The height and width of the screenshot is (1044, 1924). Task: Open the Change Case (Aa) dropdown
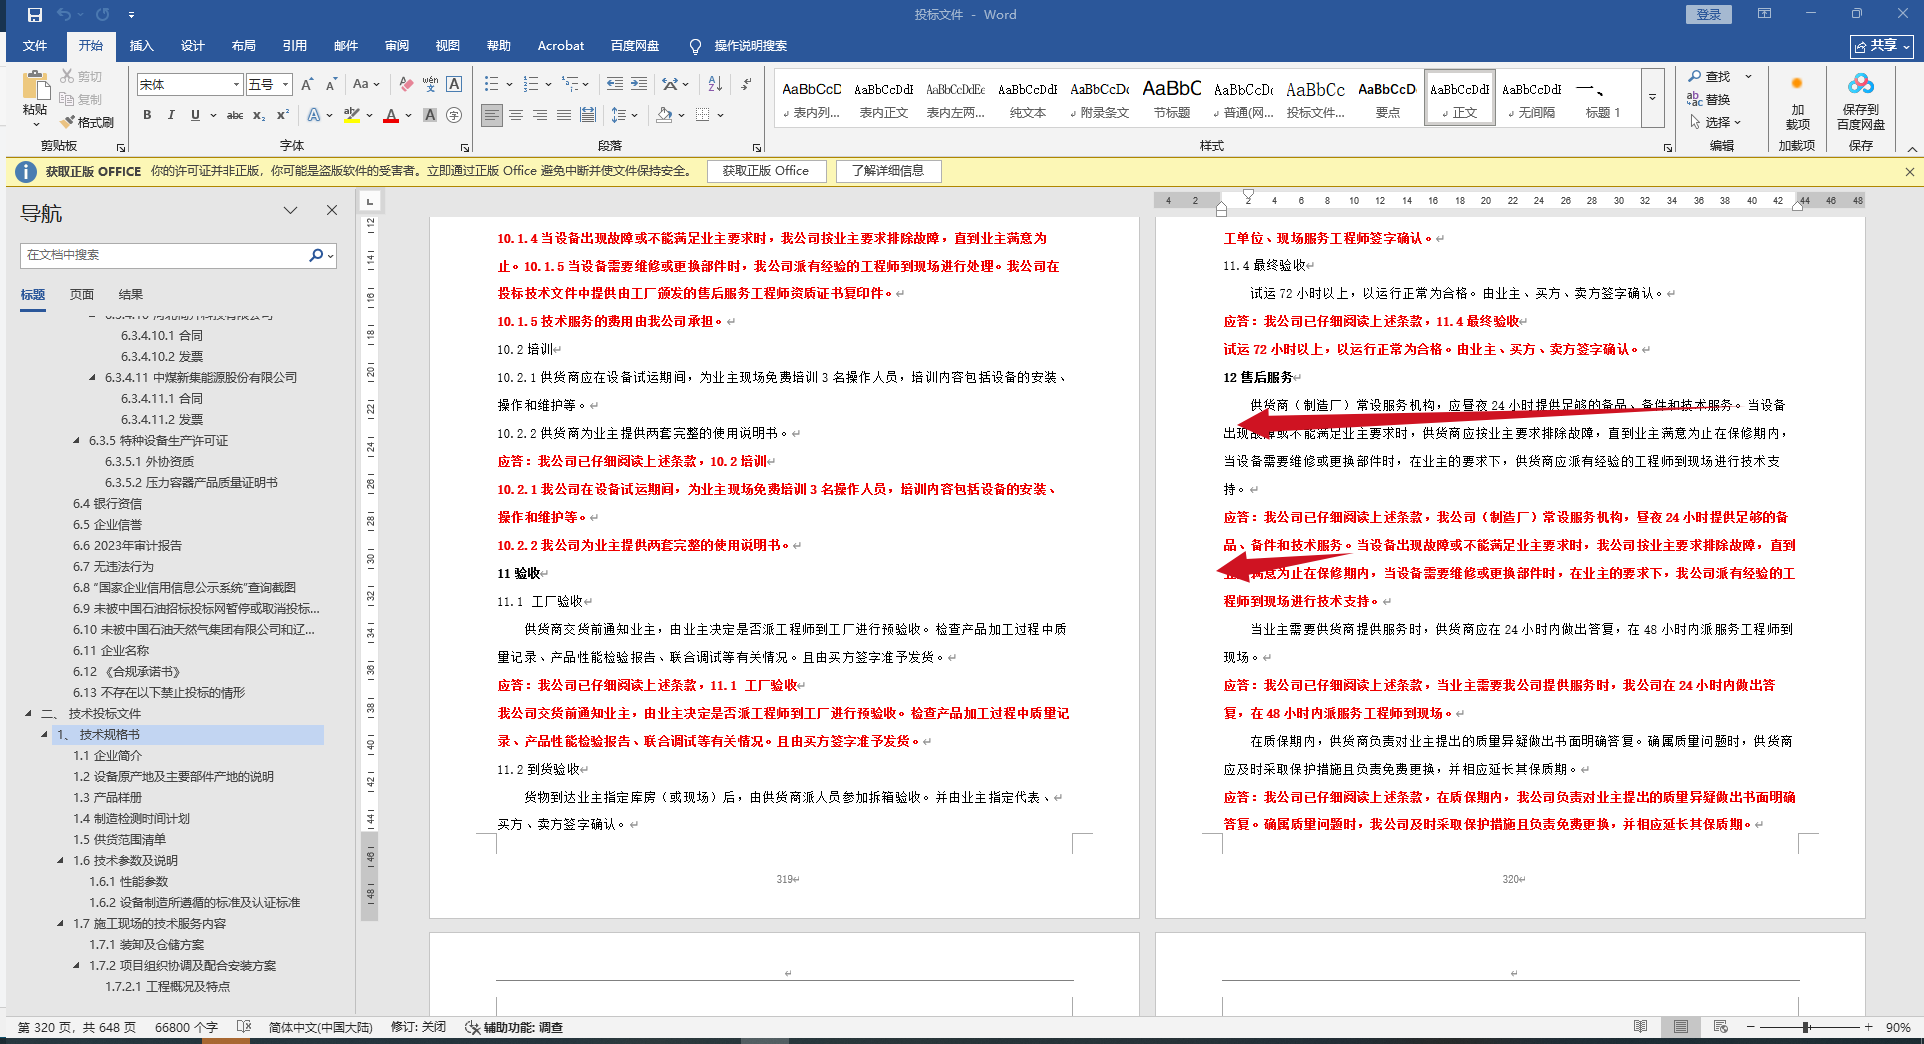coord(366,84)
